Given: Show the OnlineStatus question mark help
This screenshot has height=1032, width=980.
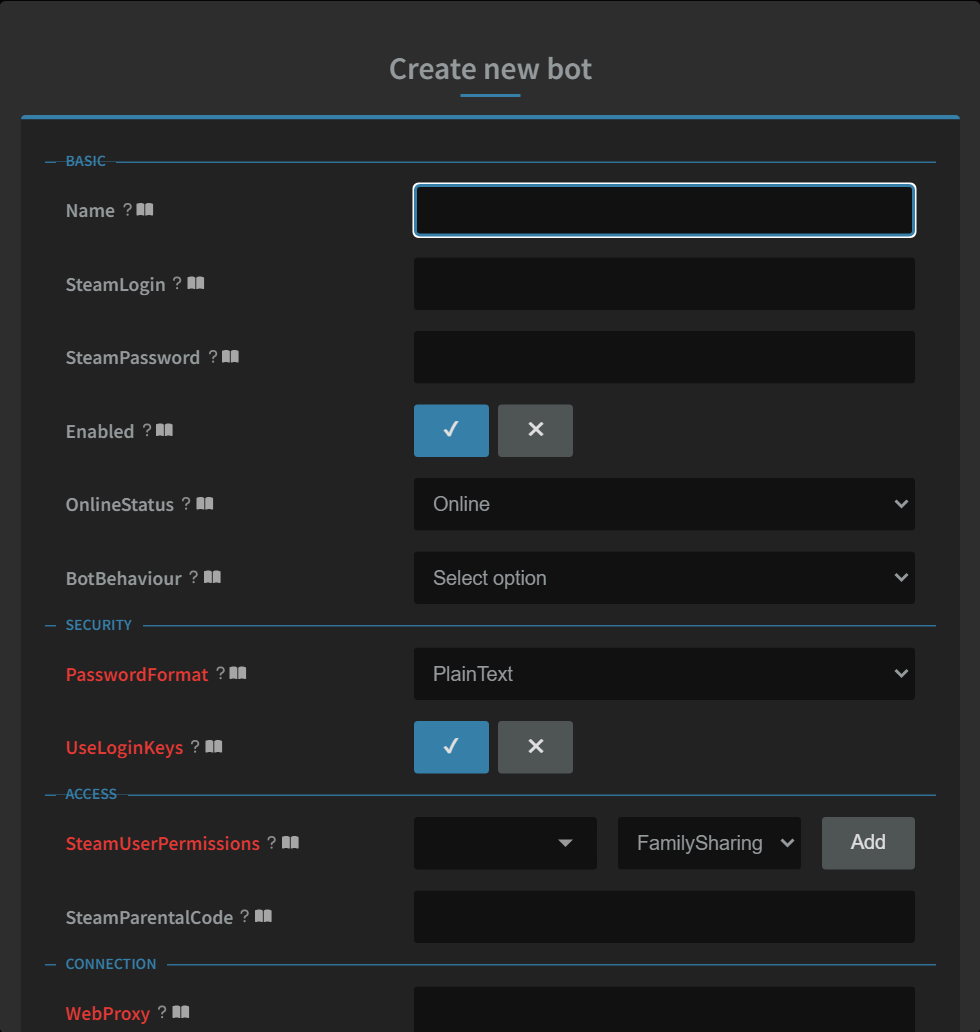Looking at the screenshot, I should point(186,504).
